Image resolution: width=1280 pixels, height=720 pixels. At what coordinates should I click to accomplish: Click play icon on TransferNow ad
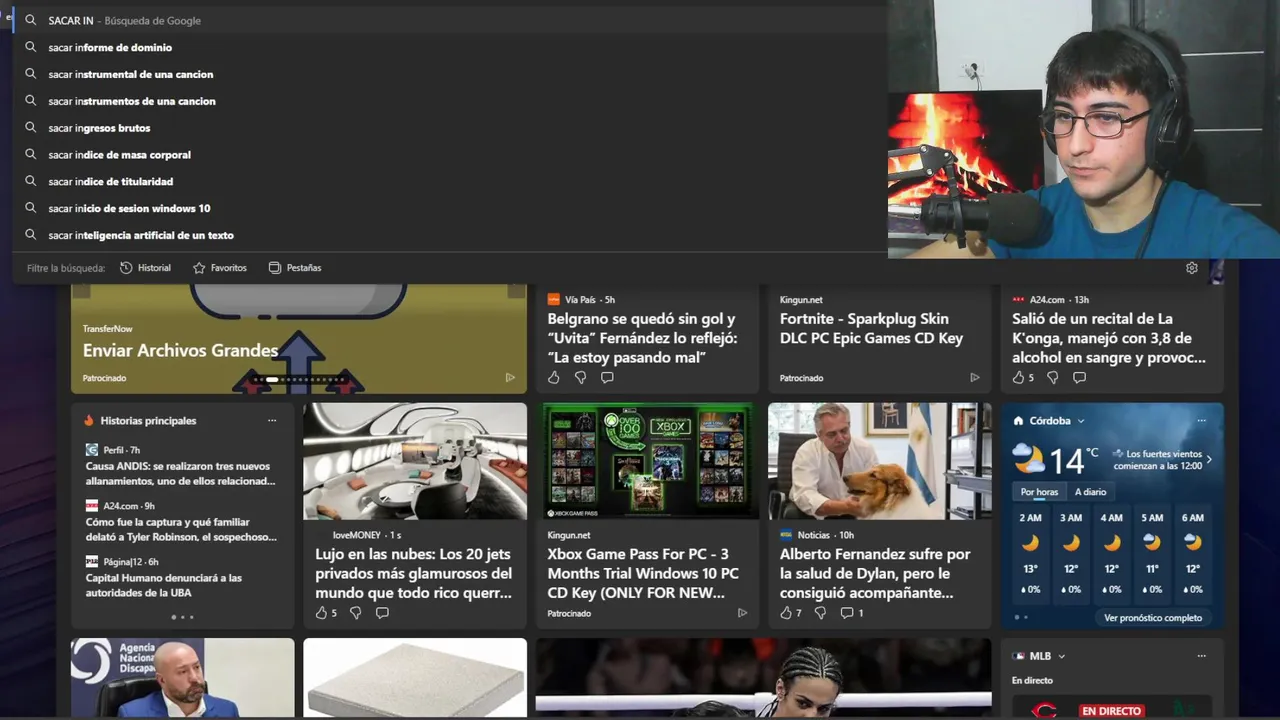[x=510, y=378]
